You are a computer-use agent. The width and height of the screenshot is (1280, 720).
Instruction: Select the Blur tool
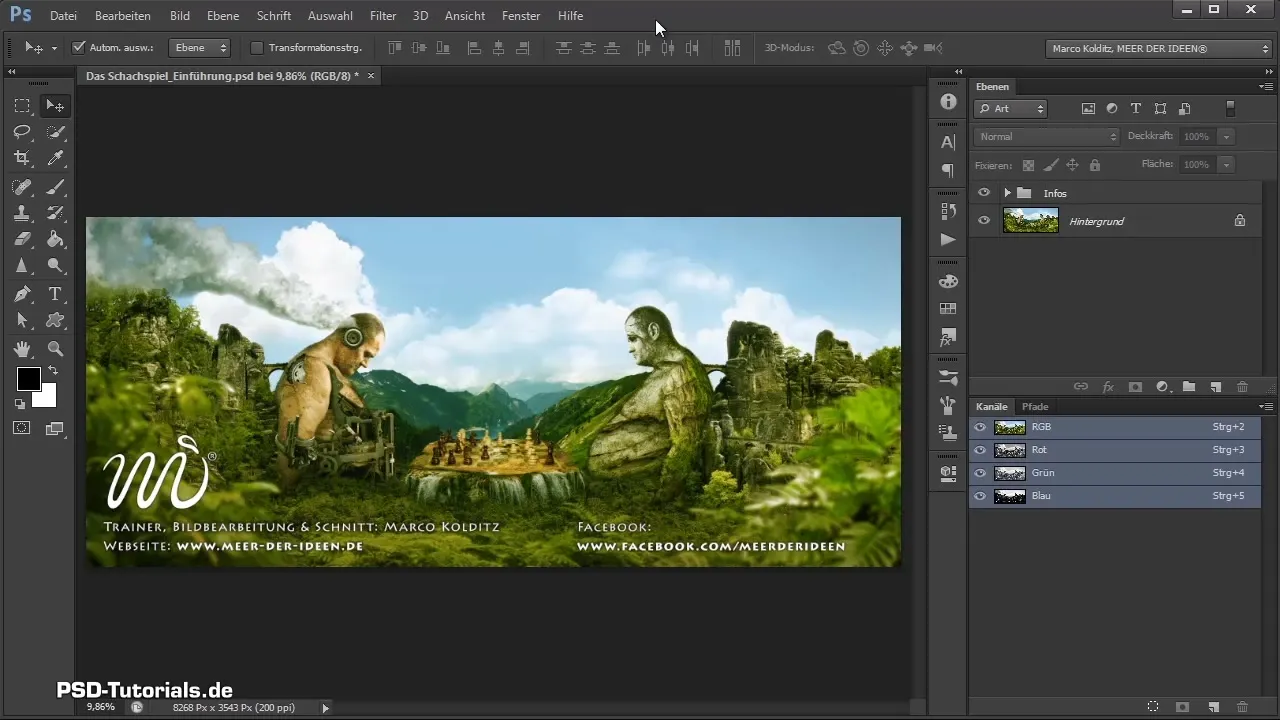coord(22,265)
